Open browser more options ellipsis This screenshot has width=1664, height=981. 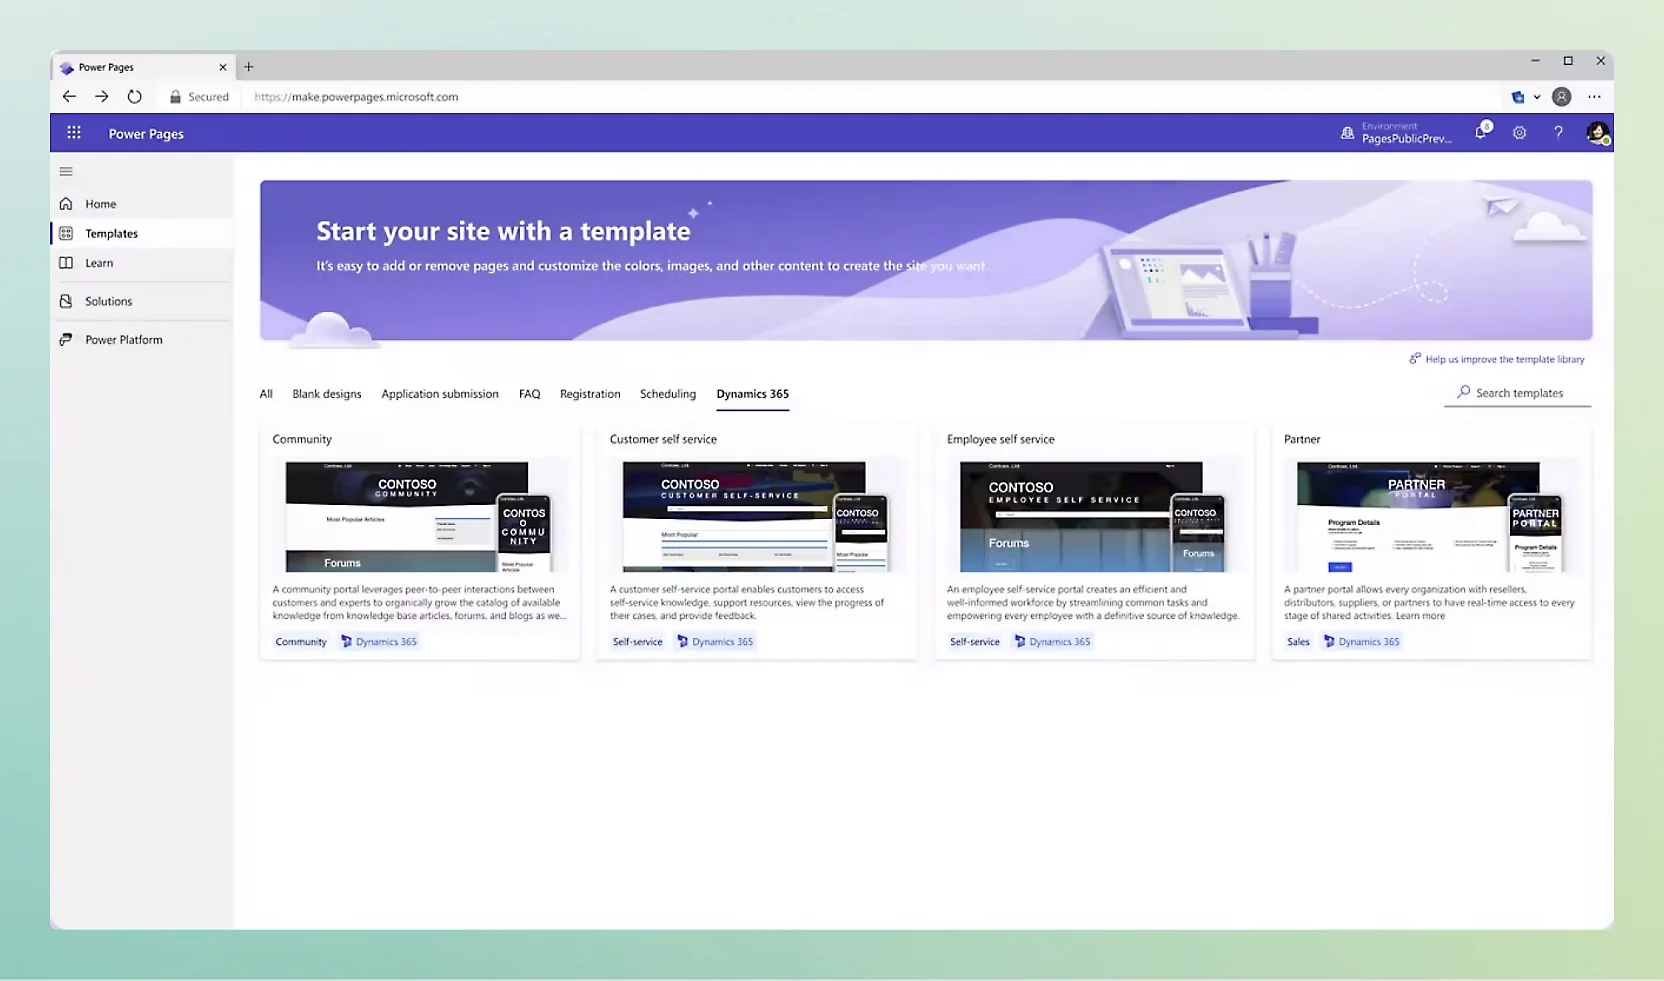coord(1594,97)
